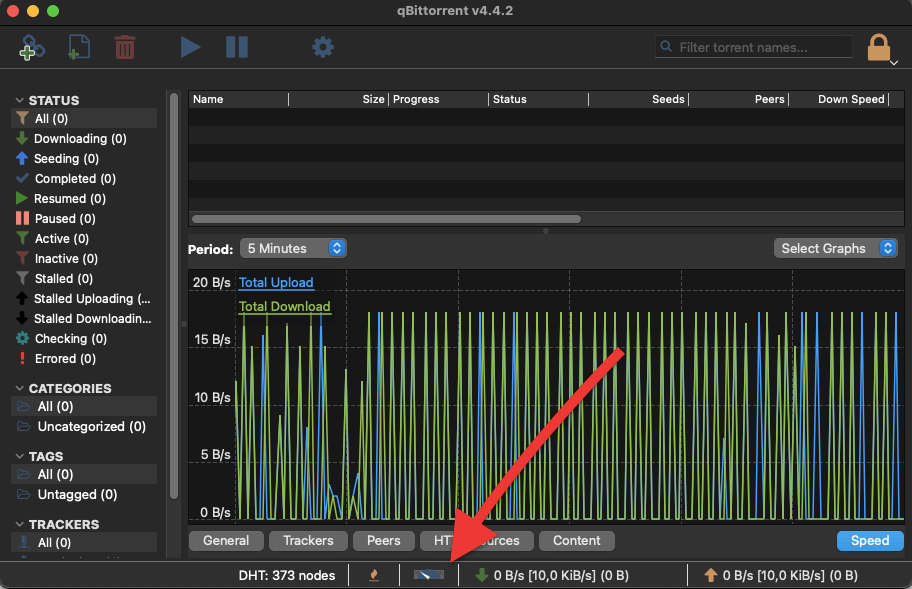The width and height of the screenshot is (912, 589).
Task: Click the red Delete torrent trash icon
Action: click(124, 47)
